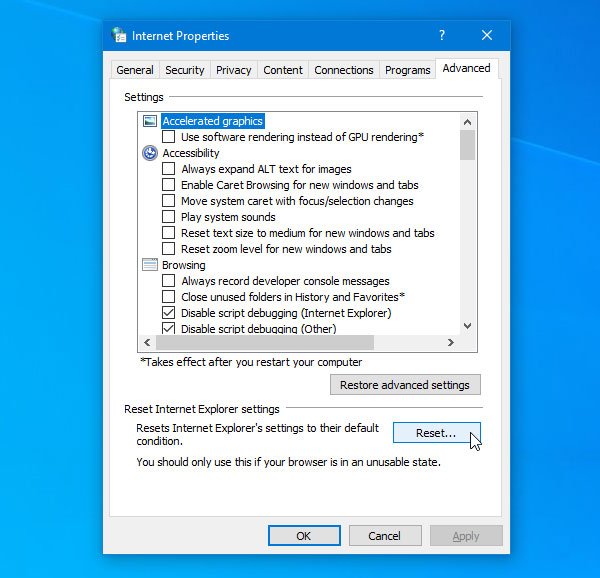
Task: Check Reset text size to medium option
Action: click(x=168, y=233)
